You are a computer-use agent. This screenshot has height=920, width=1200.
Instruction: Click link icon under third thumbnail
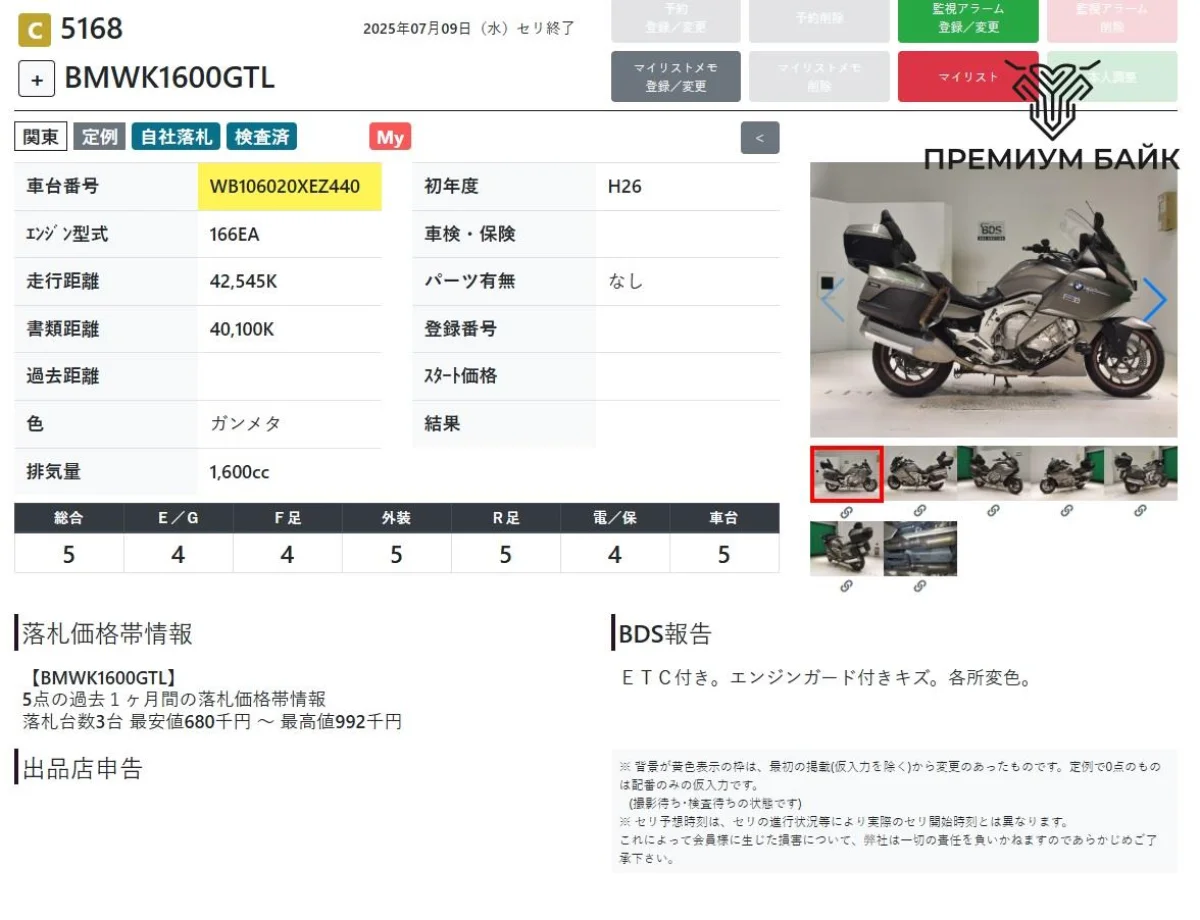993,511
